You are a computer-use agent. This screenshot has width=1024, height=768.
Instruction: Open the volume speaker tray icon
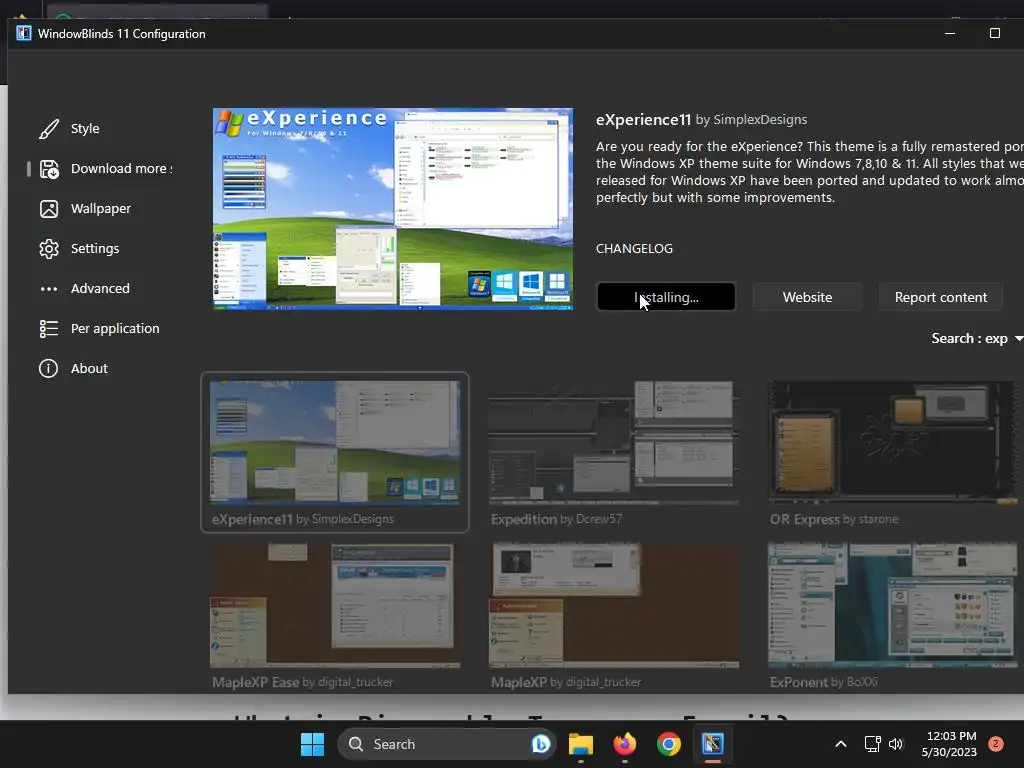[896, 744]
